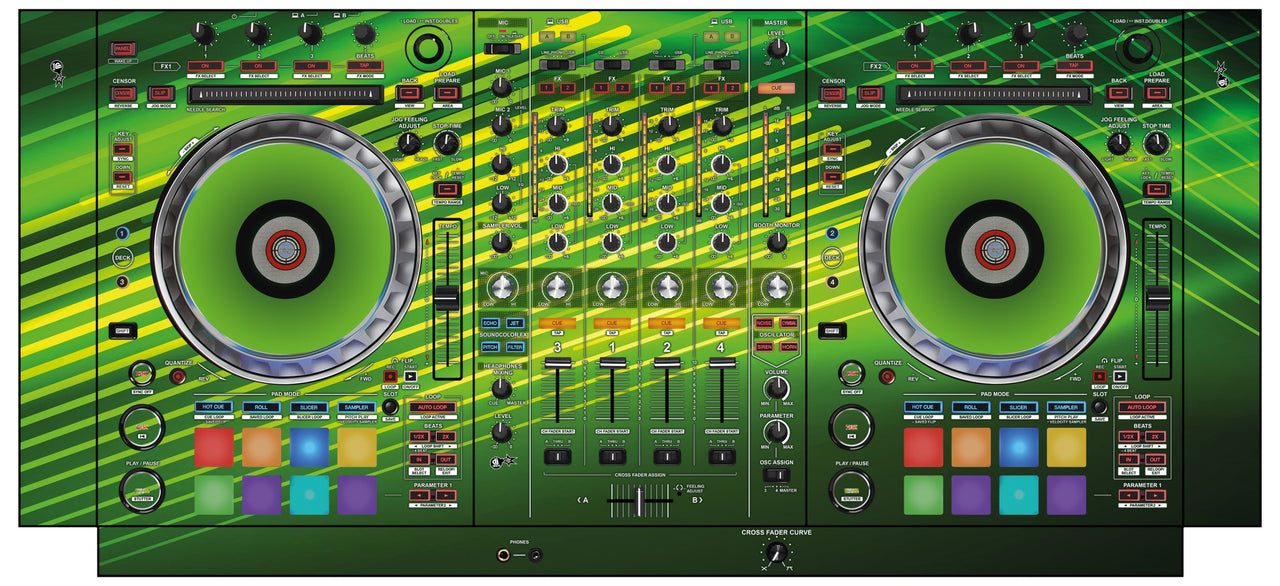Click the left deck CUE button
Screen dimensions: 1280x586
[x=141, y=427]
